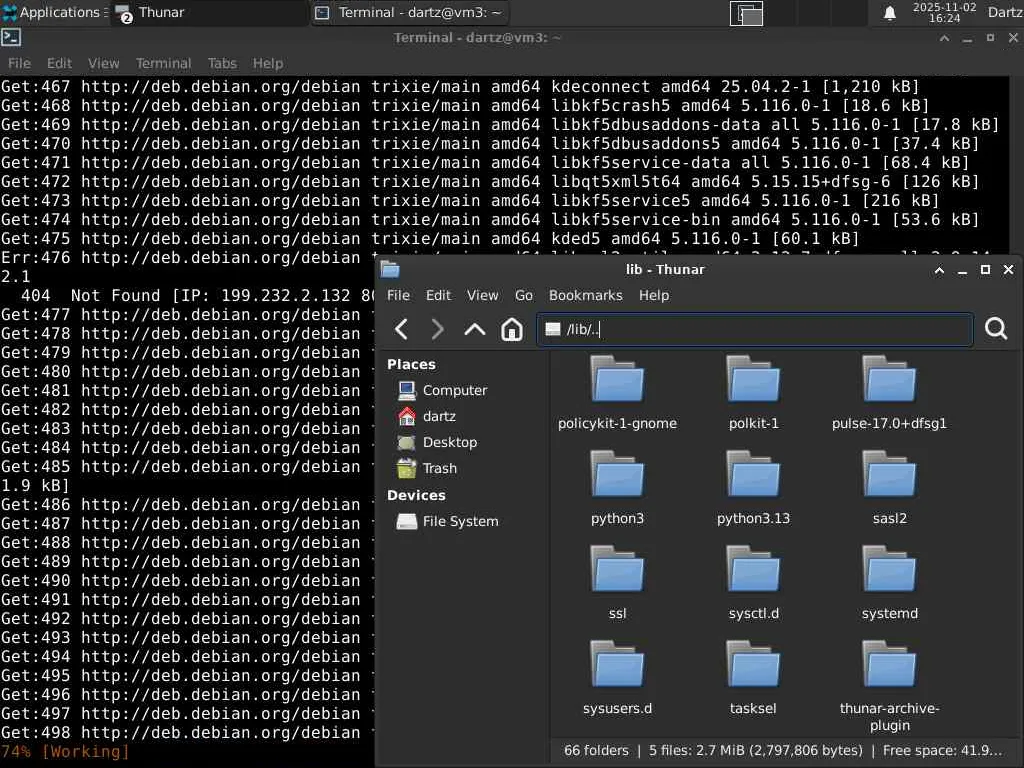Switch to Terminal taskbar button
Viewport: 1024px width, 768px height.
[x=408, y=12]
